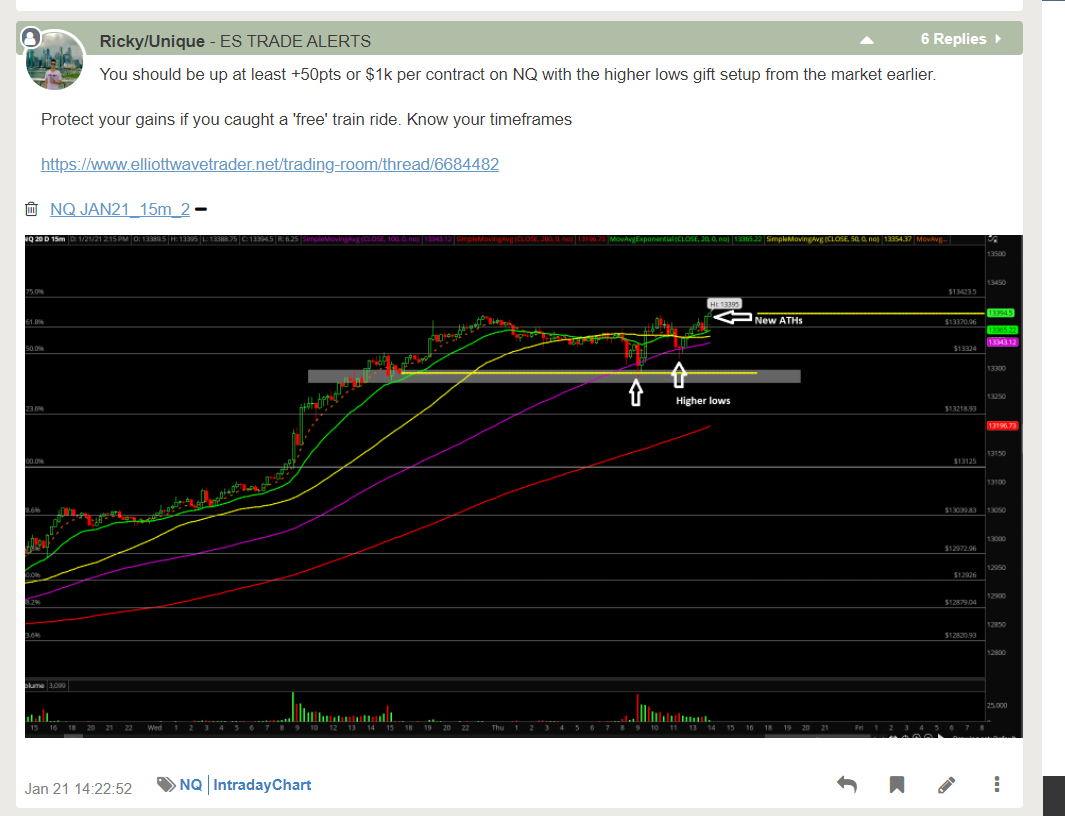Click the ES TRADE ALERTS label
The width and height of the screenshot is (1065, 816).
point(295,41)
